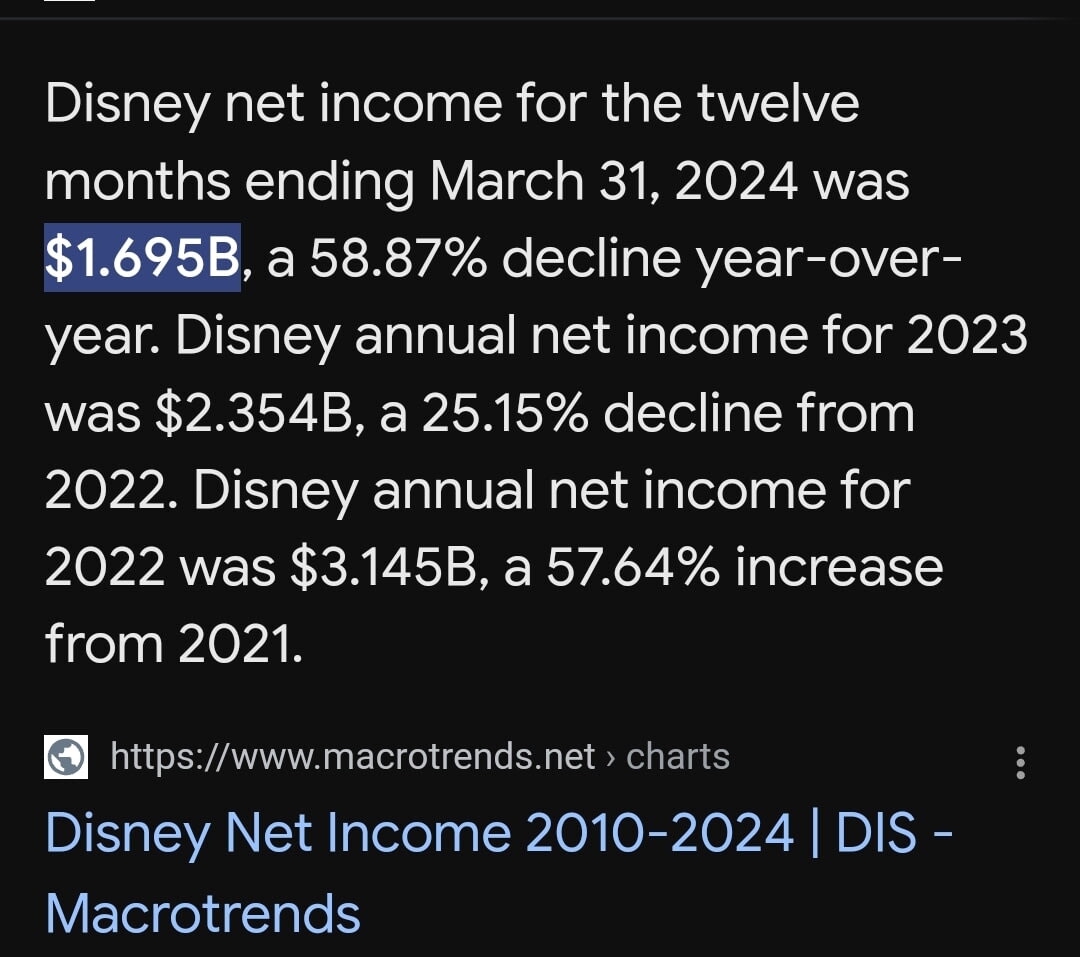Click the 'from 2021.' text ending the snippet
This screenshot has height=957, width=1080.
(172, 644)
